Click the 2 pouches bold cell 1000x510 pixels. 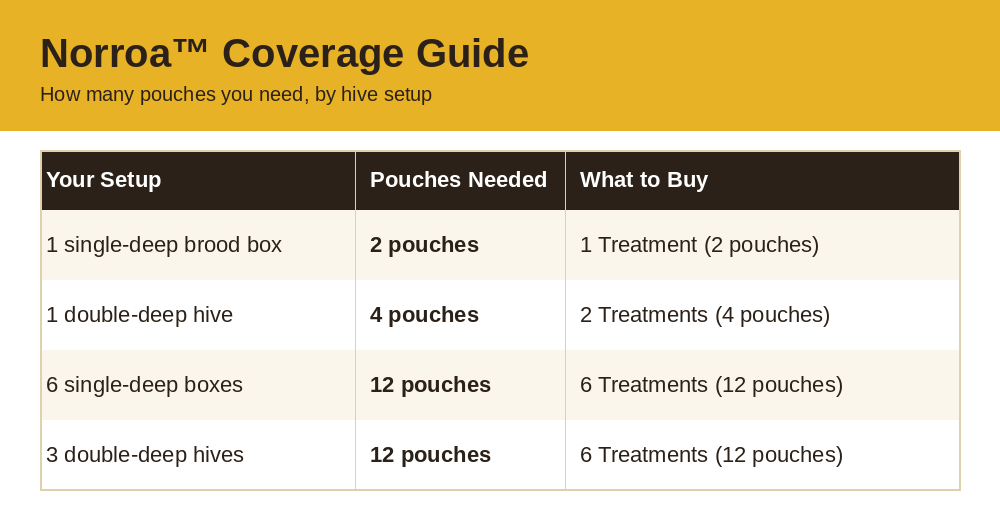(x=460, y=245)
